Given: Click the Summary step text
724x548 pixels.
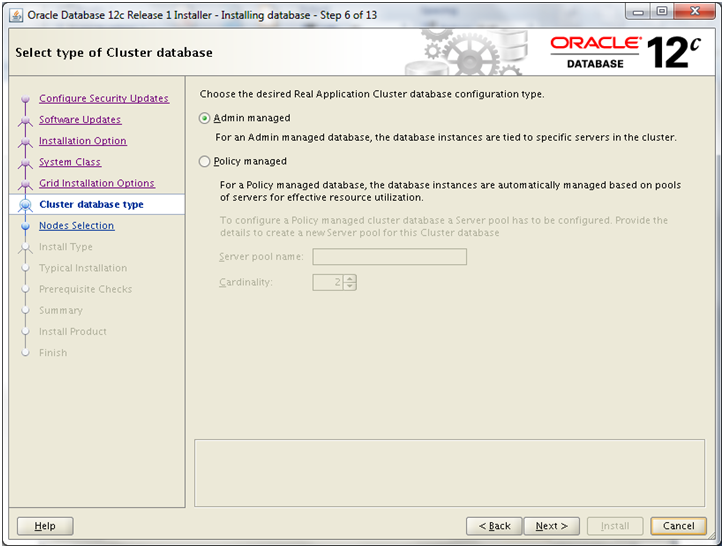Looking at the screenshot, I should pos(60,311).
